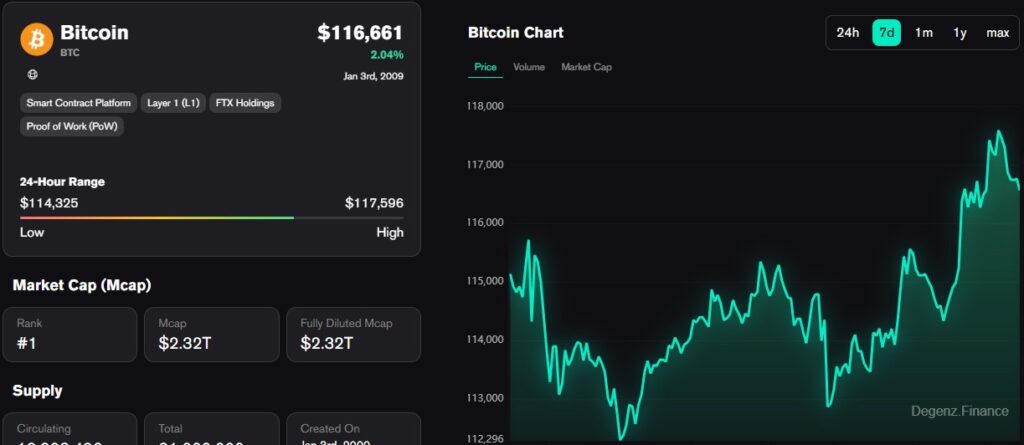Image resolution: width=1024 pixels, height=445 pixels.
Task: Select the 24h chart range
Action: (x=848, y=33)
